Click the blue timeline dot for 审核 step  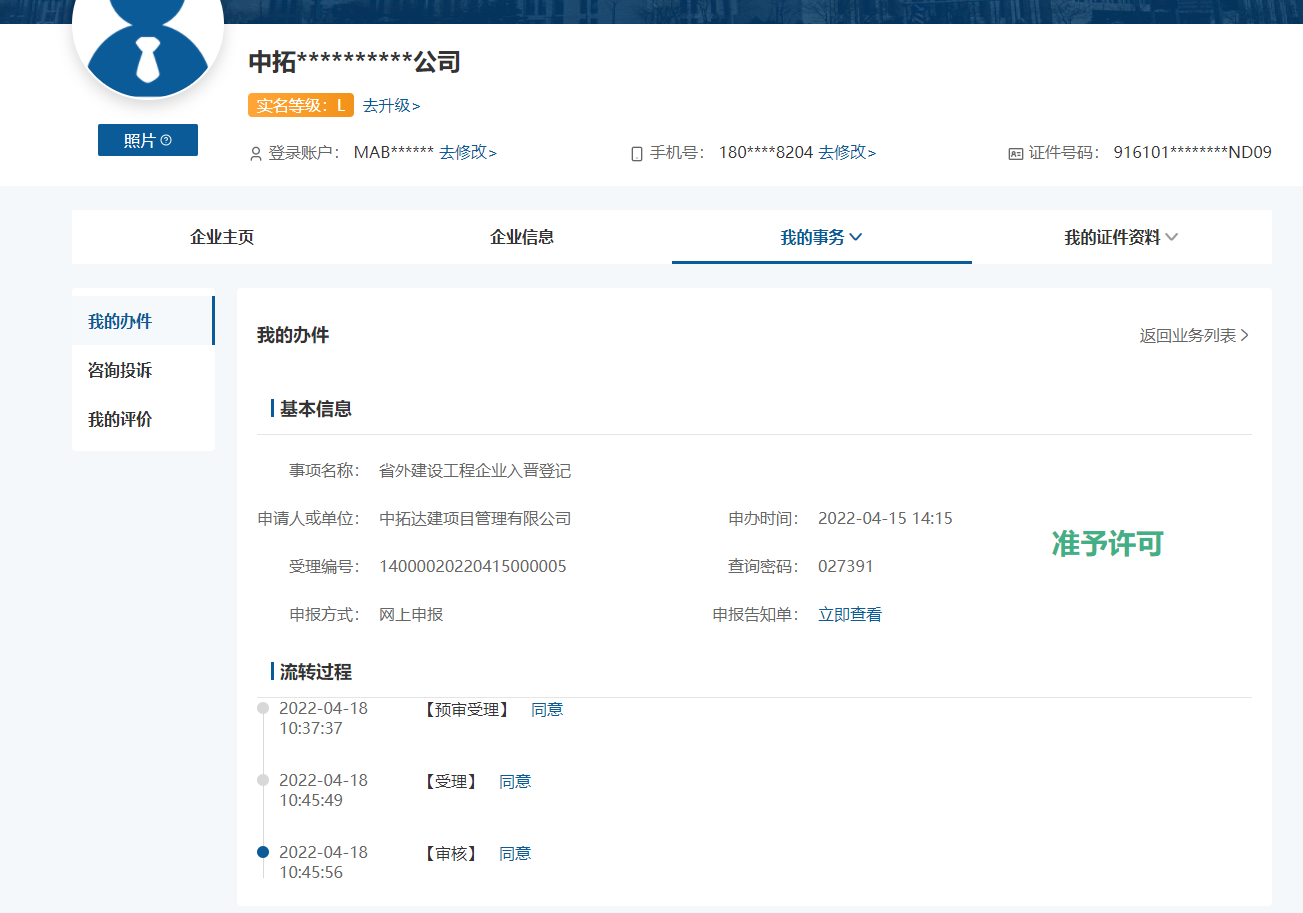pos(261,852)
